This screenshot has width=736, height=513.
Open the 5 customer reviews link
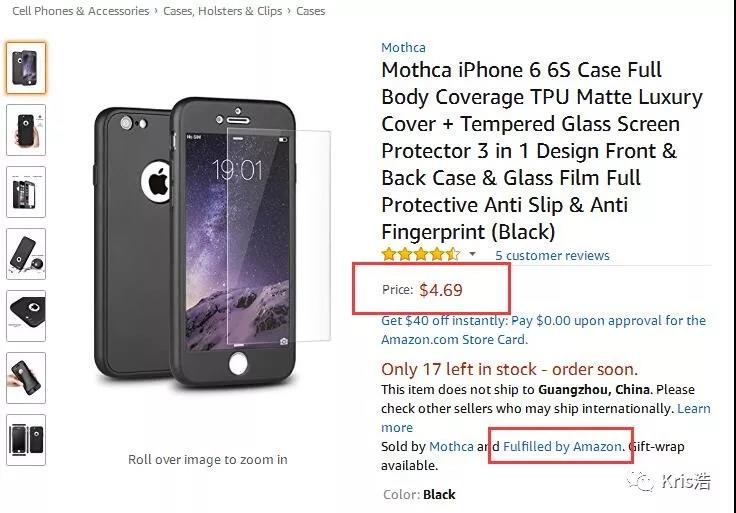coord(552,255)
